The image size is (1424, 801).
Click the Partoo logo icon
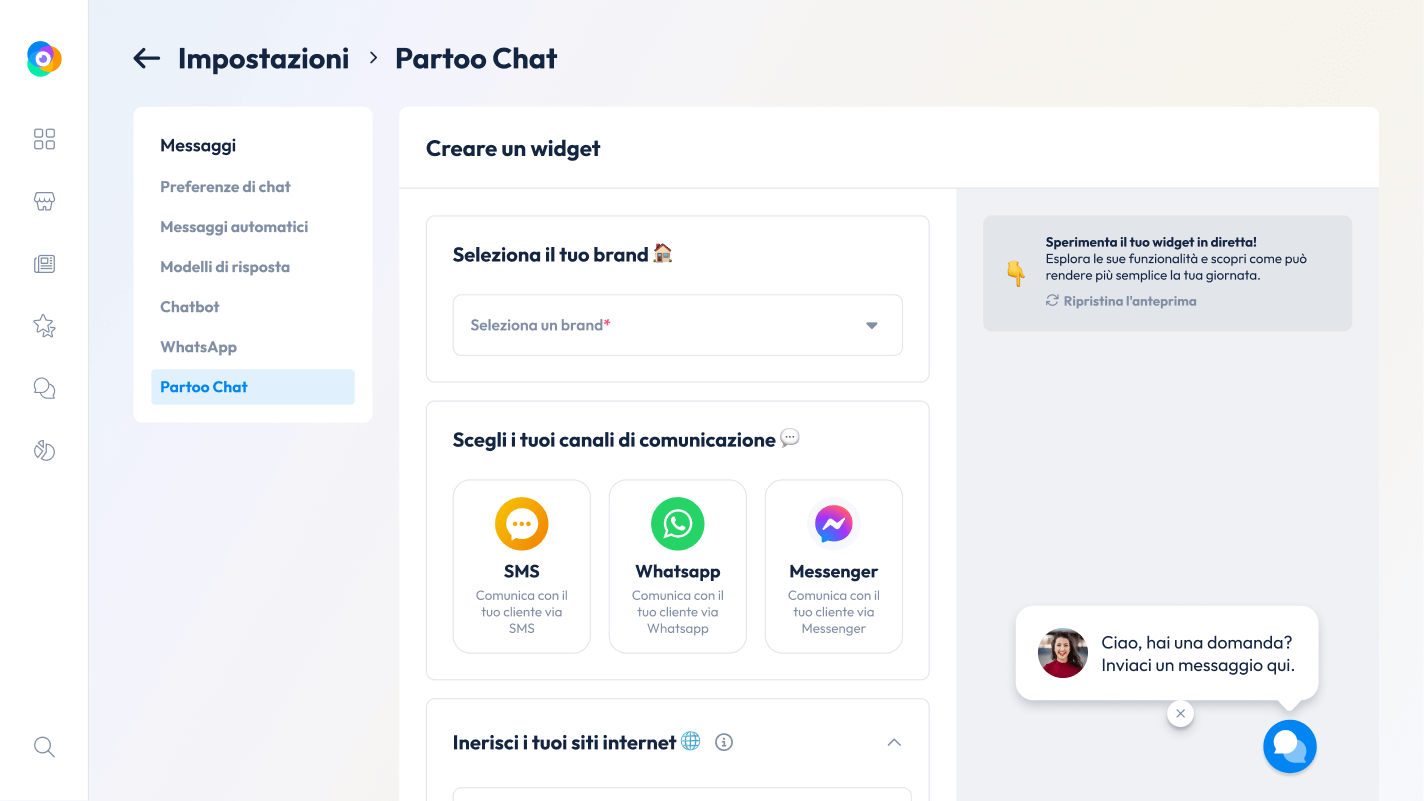[x=44, y=59]
